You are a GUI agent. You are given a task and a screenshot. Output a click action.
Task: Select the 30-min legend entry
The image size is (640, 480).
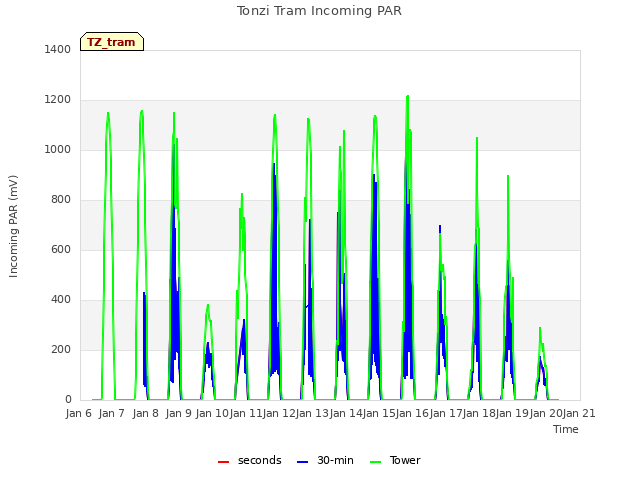coord(325,460)
